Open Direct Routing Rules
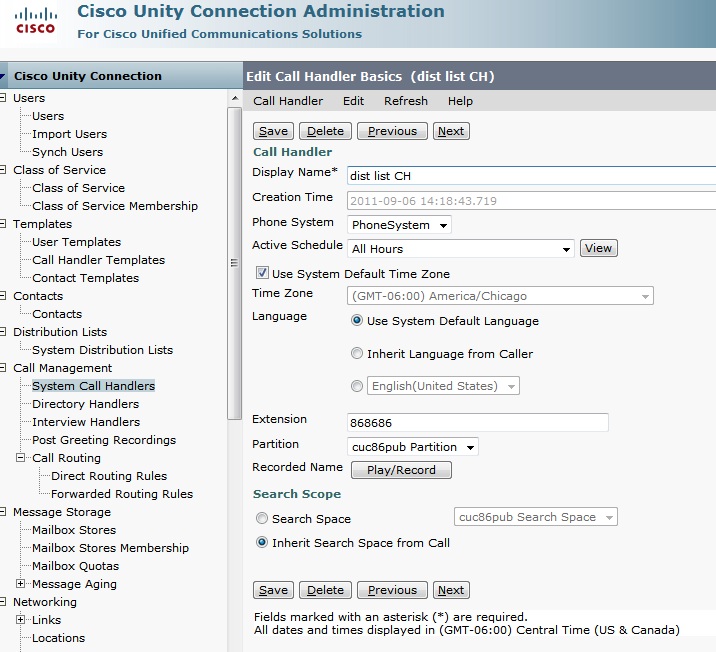Screen dimensions: 716x652 (x=109, y=476)
